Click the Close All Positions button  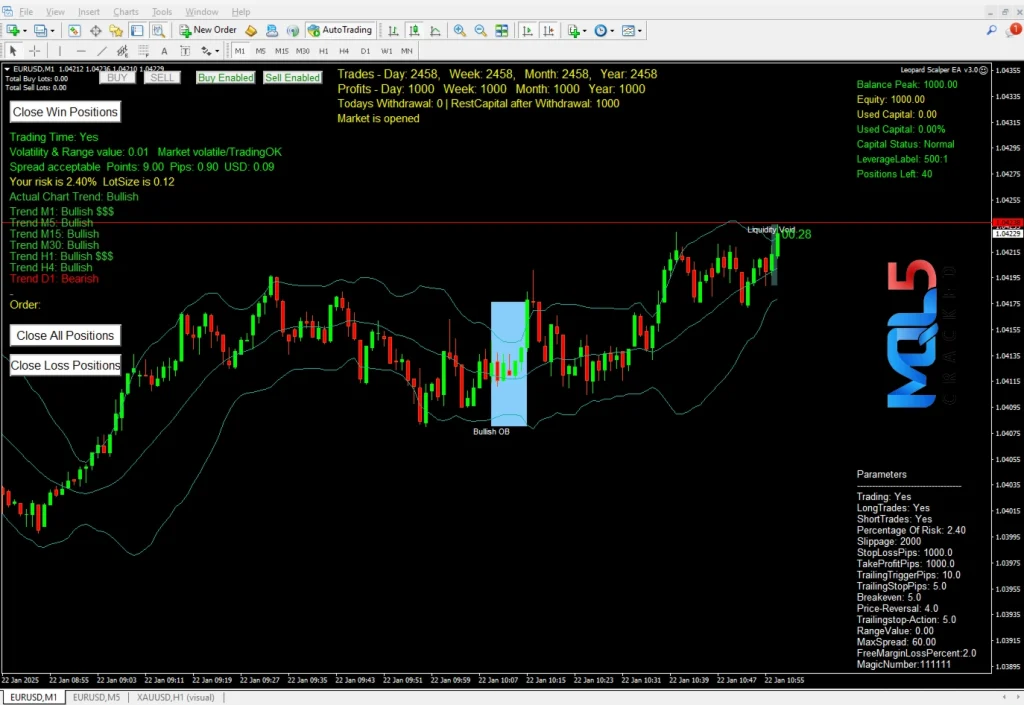(x=64, y=335)
